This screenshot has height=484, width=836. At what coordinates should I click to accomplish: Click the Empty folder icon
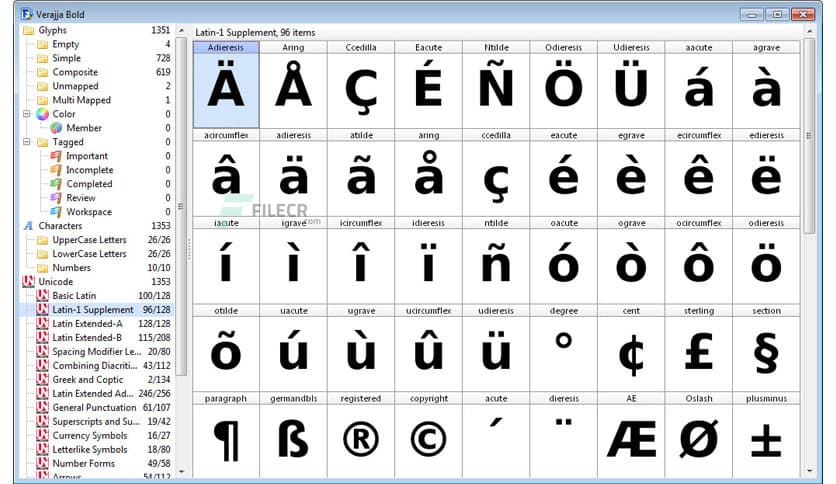43,44
